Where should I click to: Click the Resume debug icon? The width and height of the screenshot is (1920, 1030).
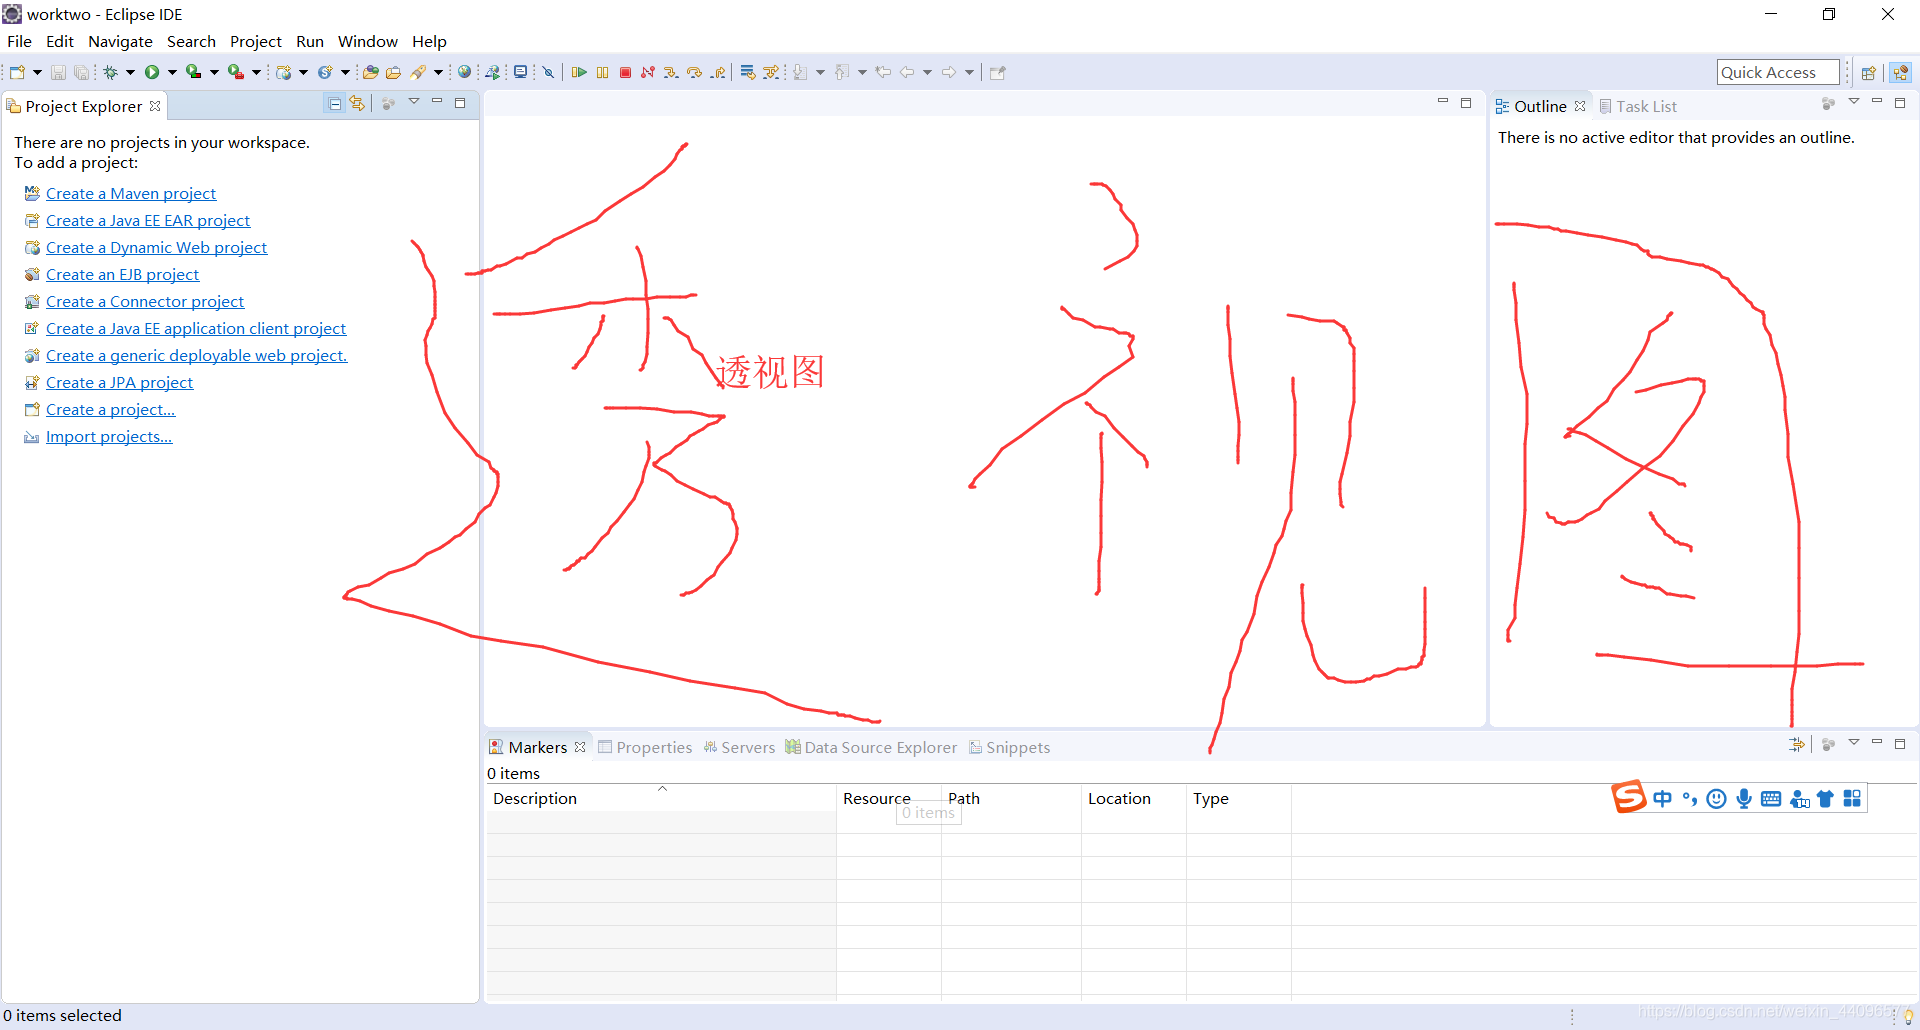pyautogui.click(x=579, y=72)
